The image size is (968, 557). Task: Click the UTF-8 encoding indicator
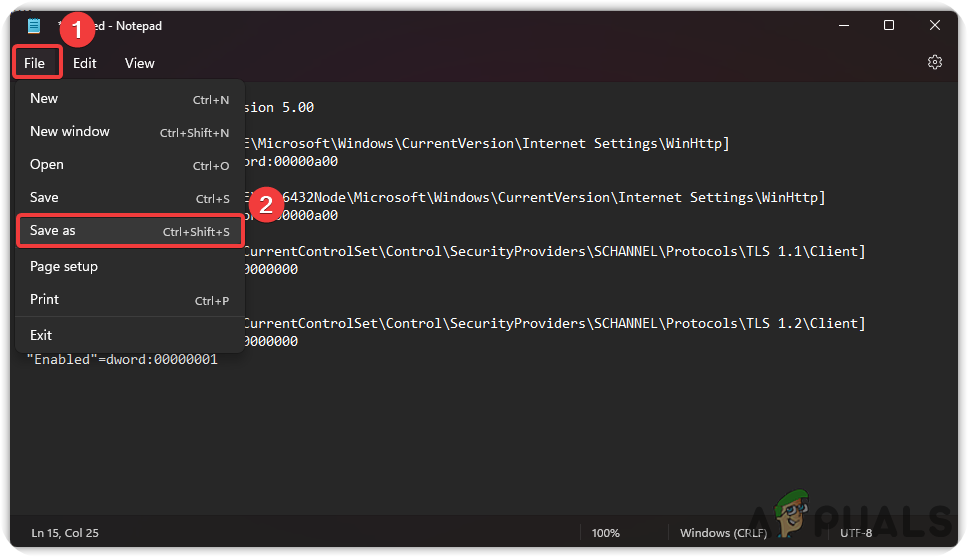[856, 533]
